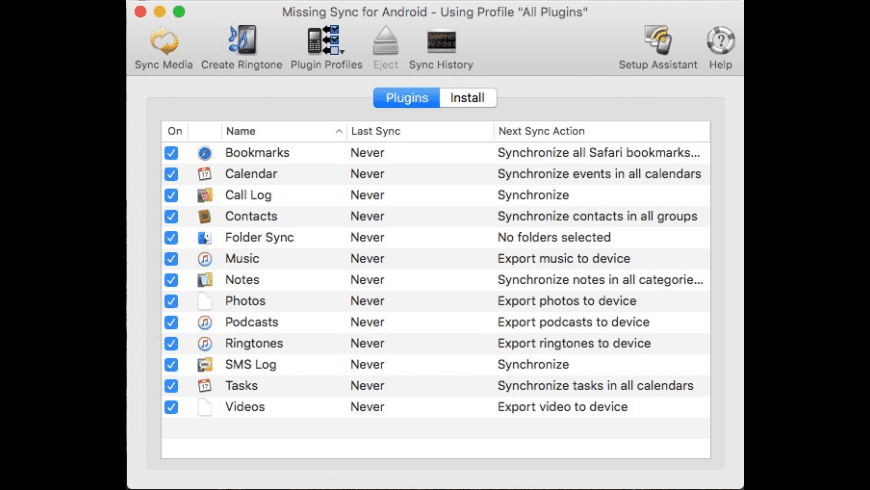The height and width of the screenshot is (490, 870).
Task: Open Help from the toolbar
Action: pyautogui.click(x=720, y=42)
